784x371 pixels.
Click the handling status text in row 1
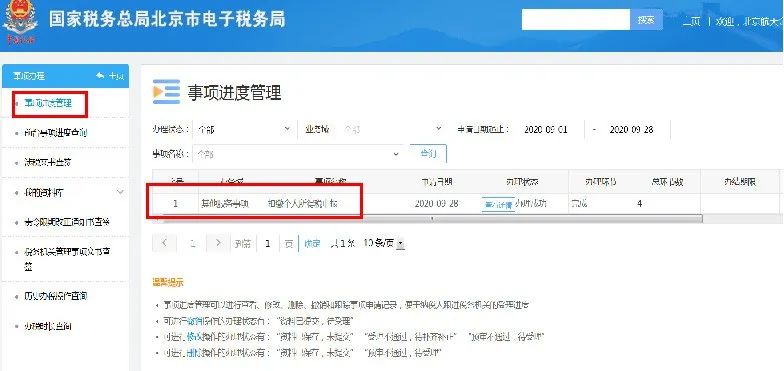click(532, 204)
